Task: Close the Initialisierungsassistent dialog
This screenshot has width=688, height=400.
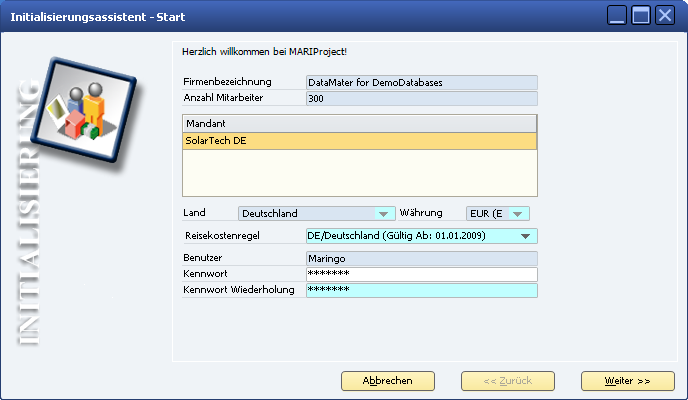Action: pyautogui.click(x=664, y=15)
